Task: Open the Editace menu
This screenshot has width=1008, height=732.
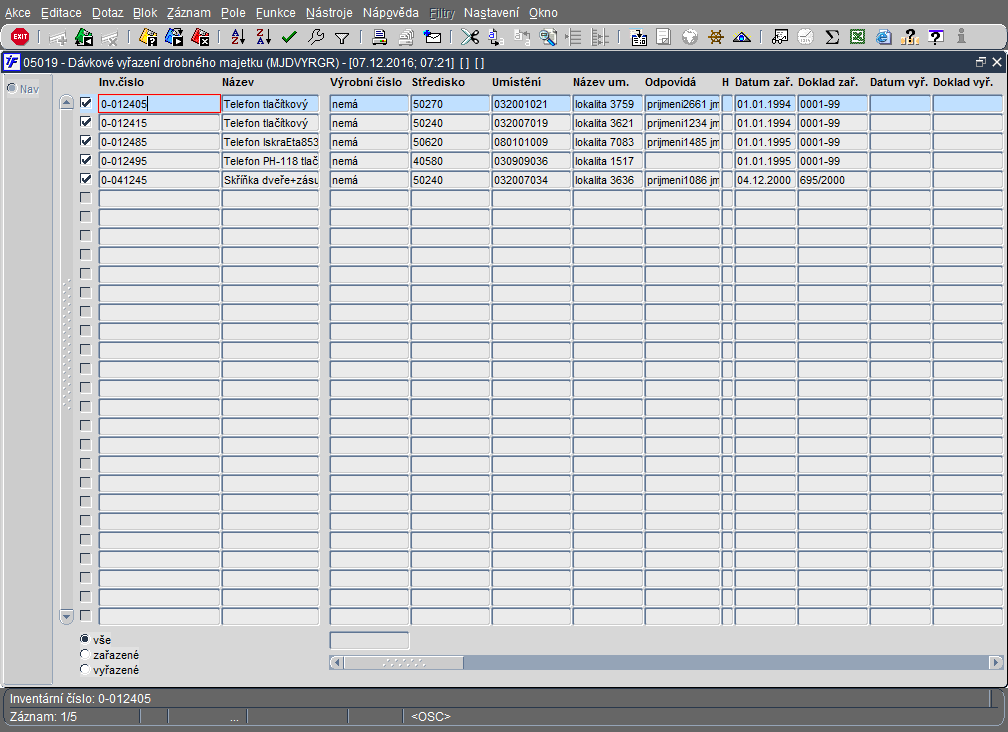Action: [x=61, y=13]
